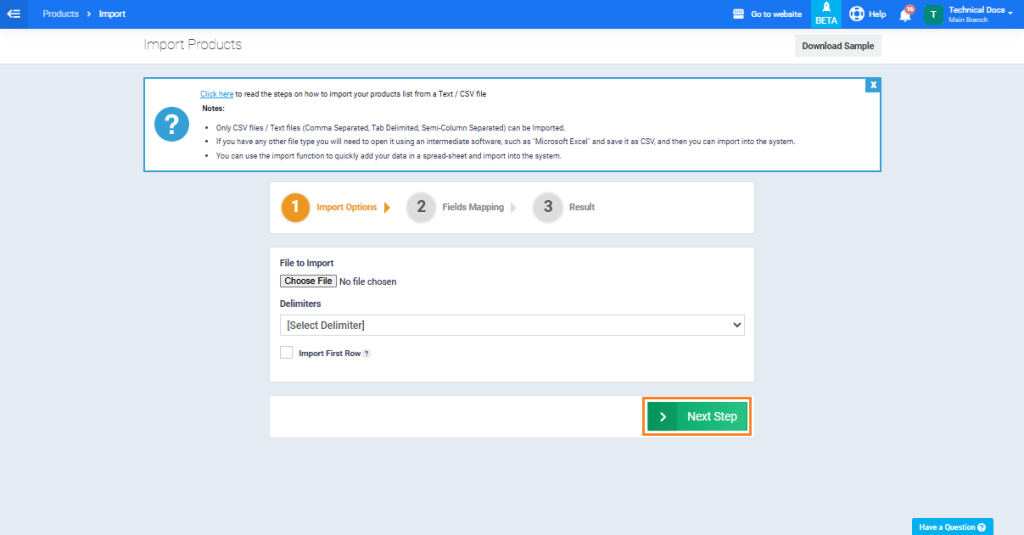The height and width of the screenshot is (535, 1024).
Task: Select the Import Options step tab
Action: click(x=346, y=207)
